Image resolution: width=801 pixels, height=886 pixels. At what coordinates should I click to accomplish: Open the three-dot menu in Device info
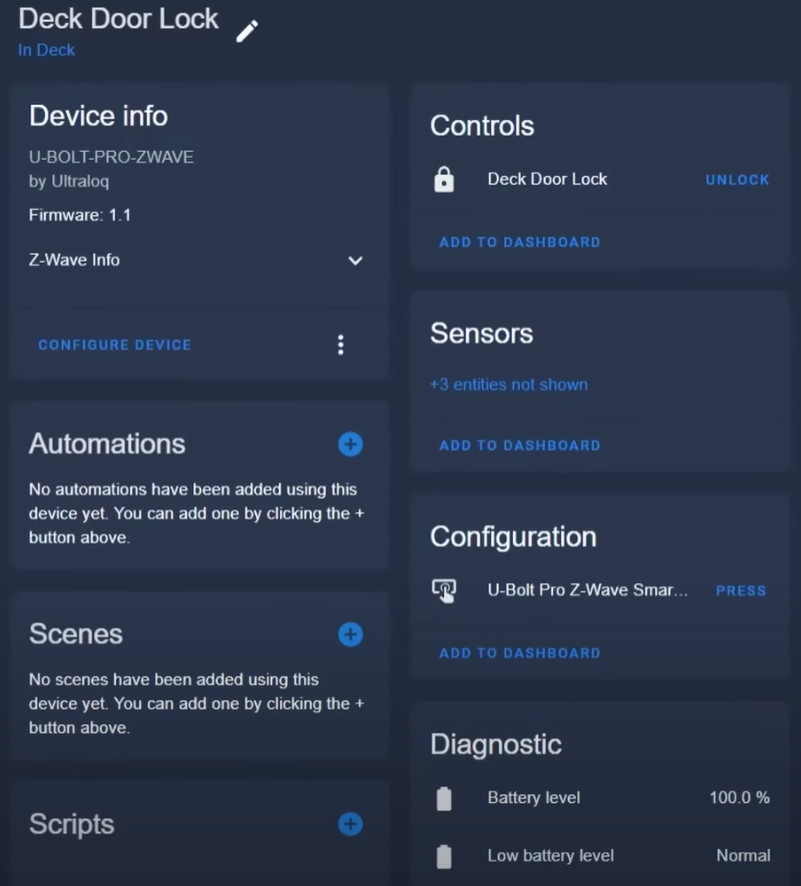coord(341,344)
